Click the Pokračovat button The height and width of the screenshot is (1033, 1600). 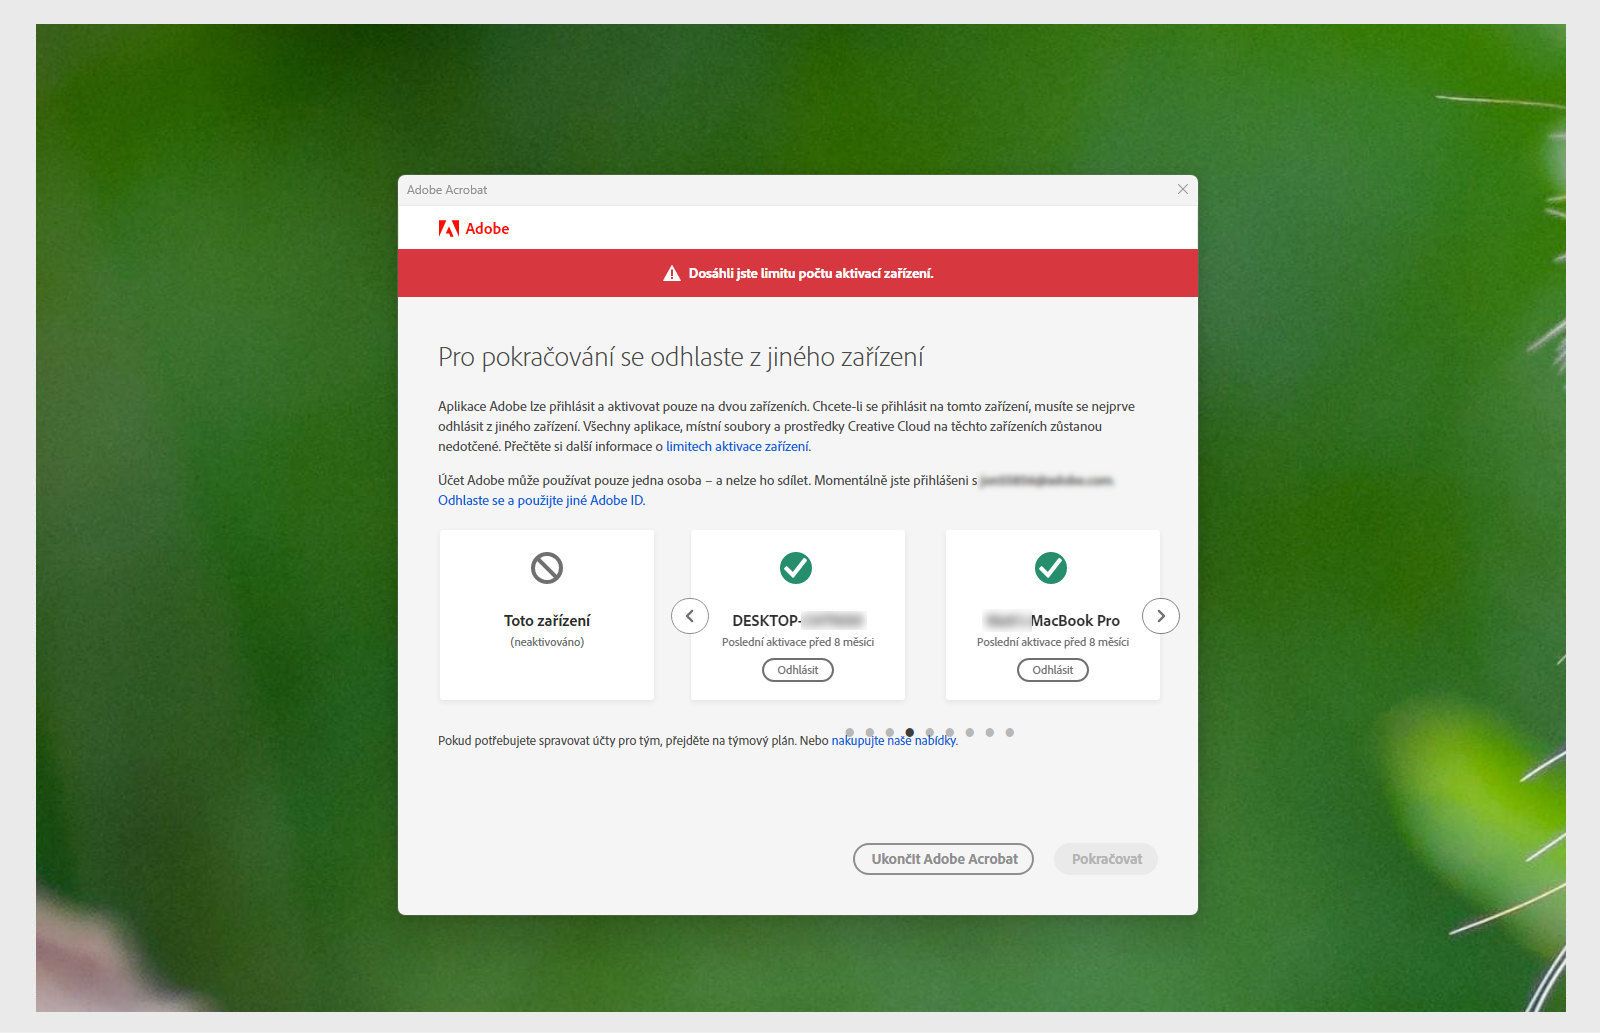[x=1106, y=859]
